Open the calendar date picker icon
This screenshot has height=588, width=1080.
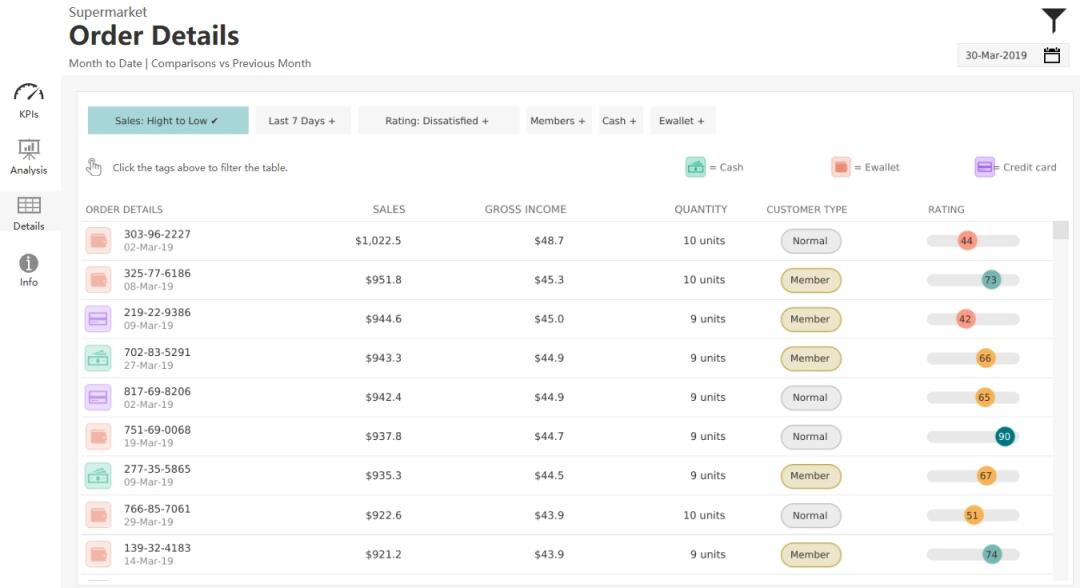point(1052,55)
